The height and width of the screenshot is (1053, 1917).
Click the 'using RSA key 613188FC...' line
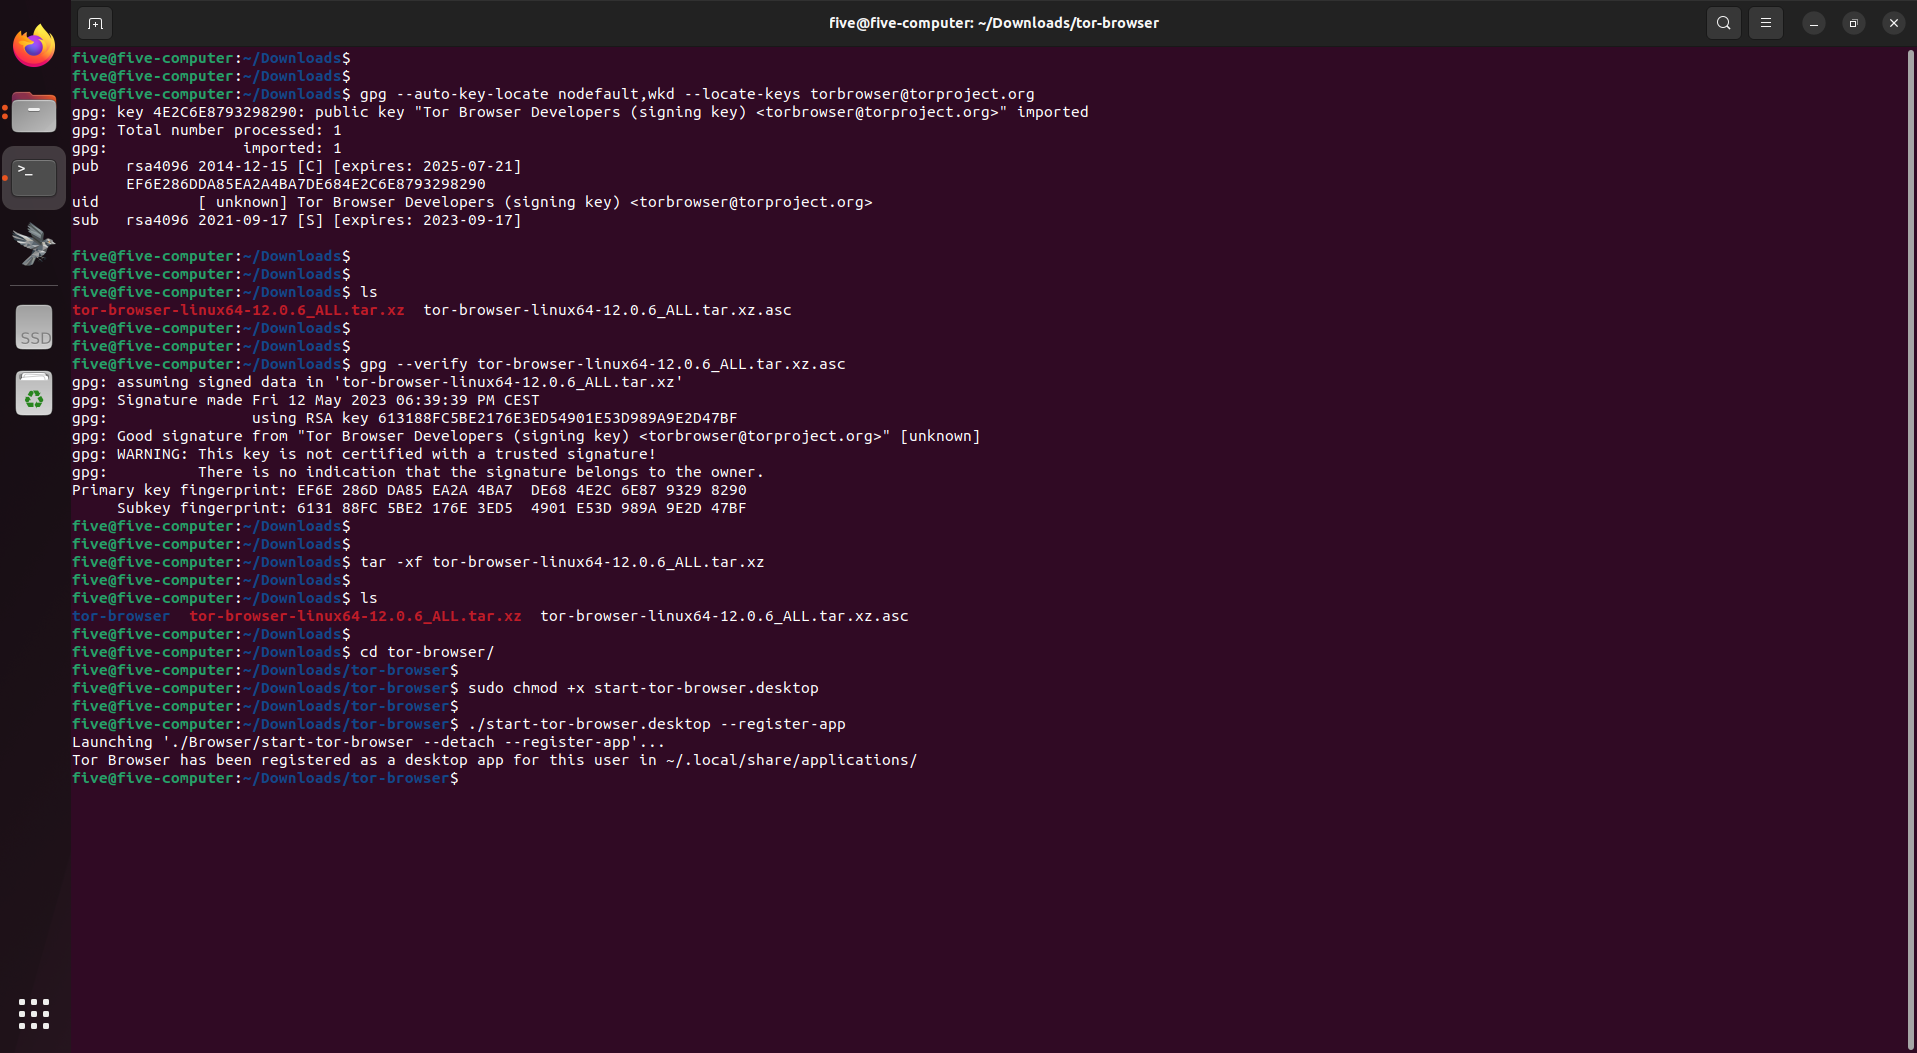[404, 418]
